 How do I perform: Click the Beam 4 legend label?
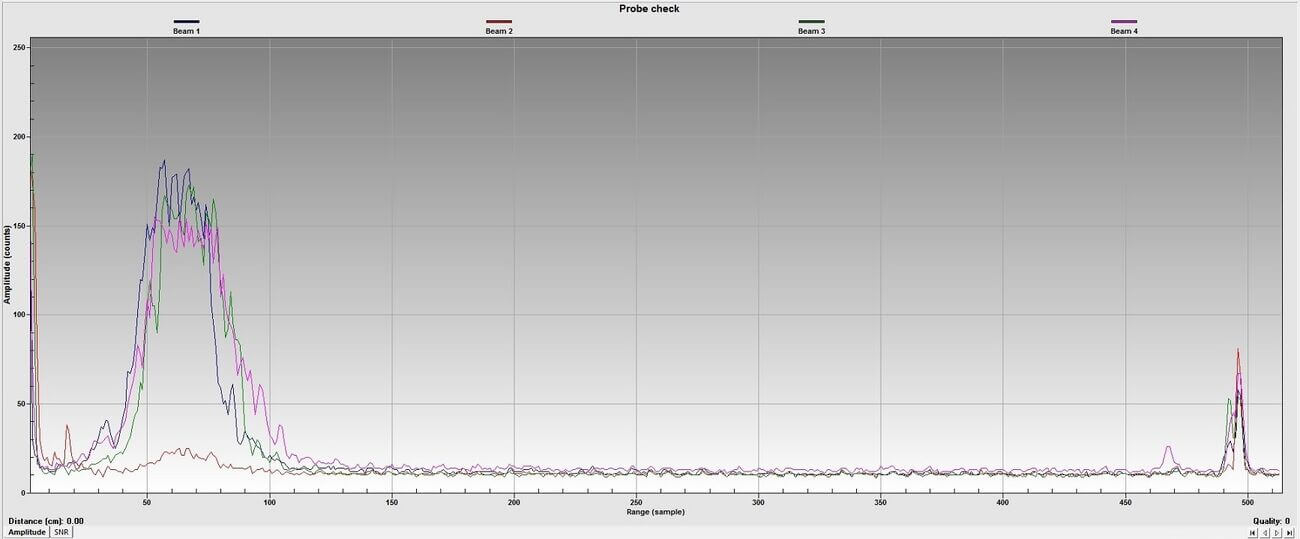[1124, 31]
